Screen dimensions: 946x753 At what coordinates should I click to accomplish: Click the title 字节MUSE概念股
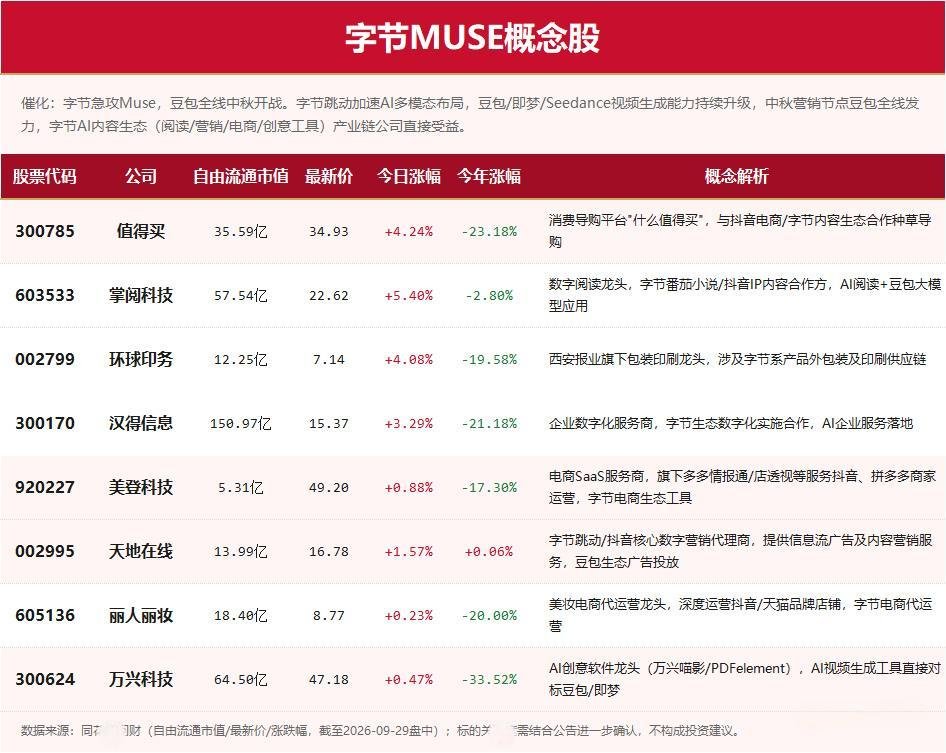point(472,37)
